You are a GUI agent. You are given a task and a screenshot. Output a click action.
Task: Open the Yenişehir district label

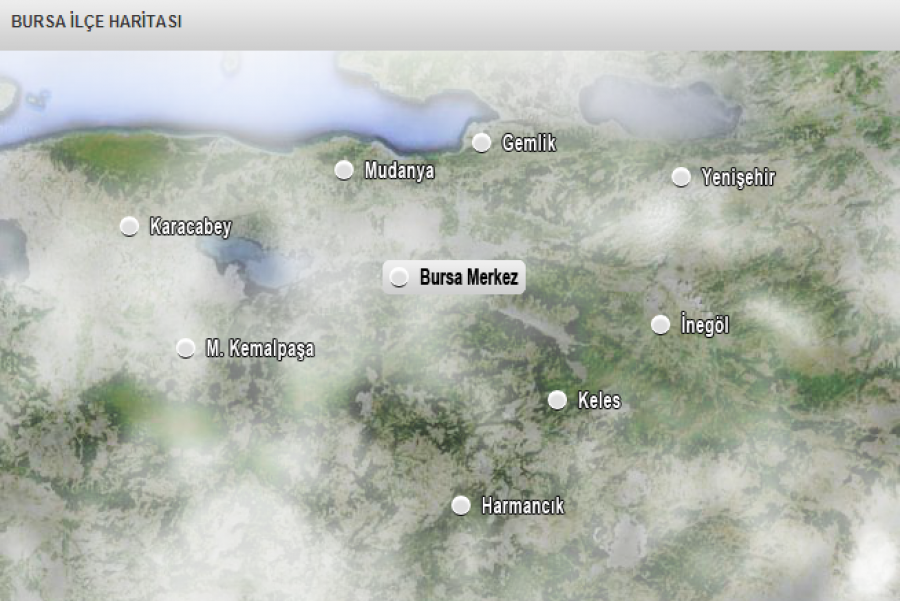(738, 177)
